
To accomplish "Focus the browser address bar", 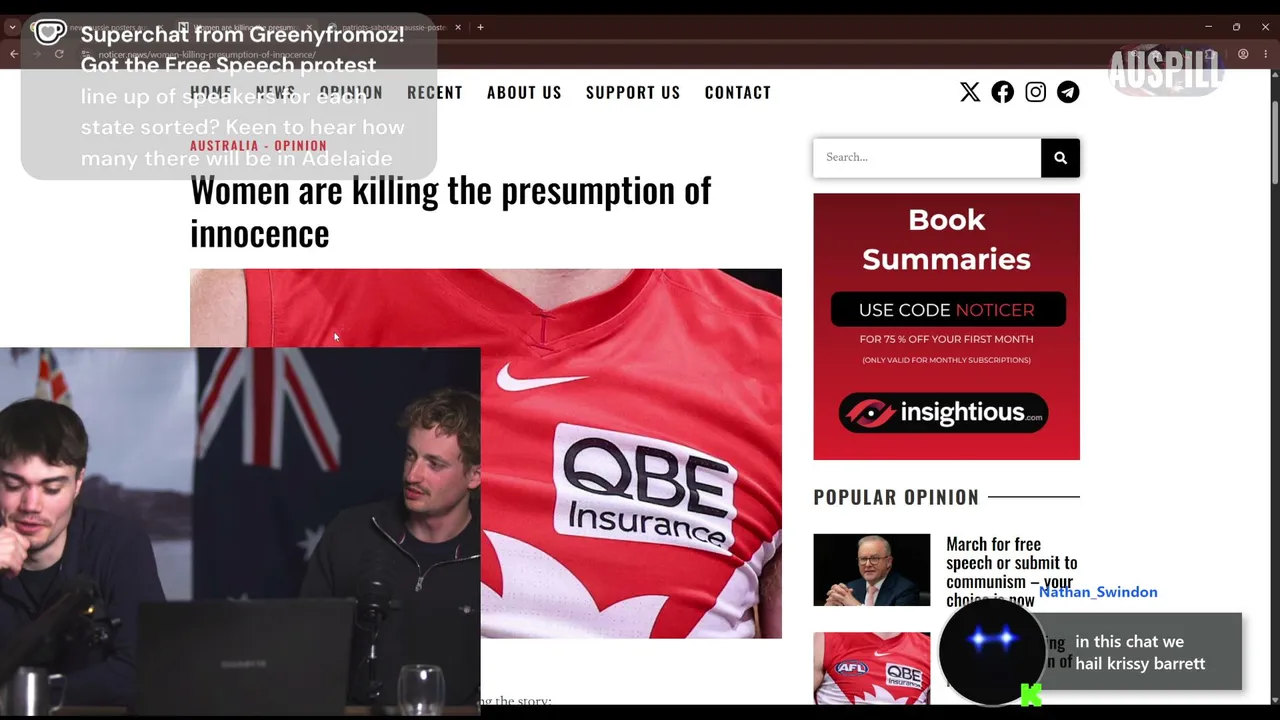I will (600, 54).
